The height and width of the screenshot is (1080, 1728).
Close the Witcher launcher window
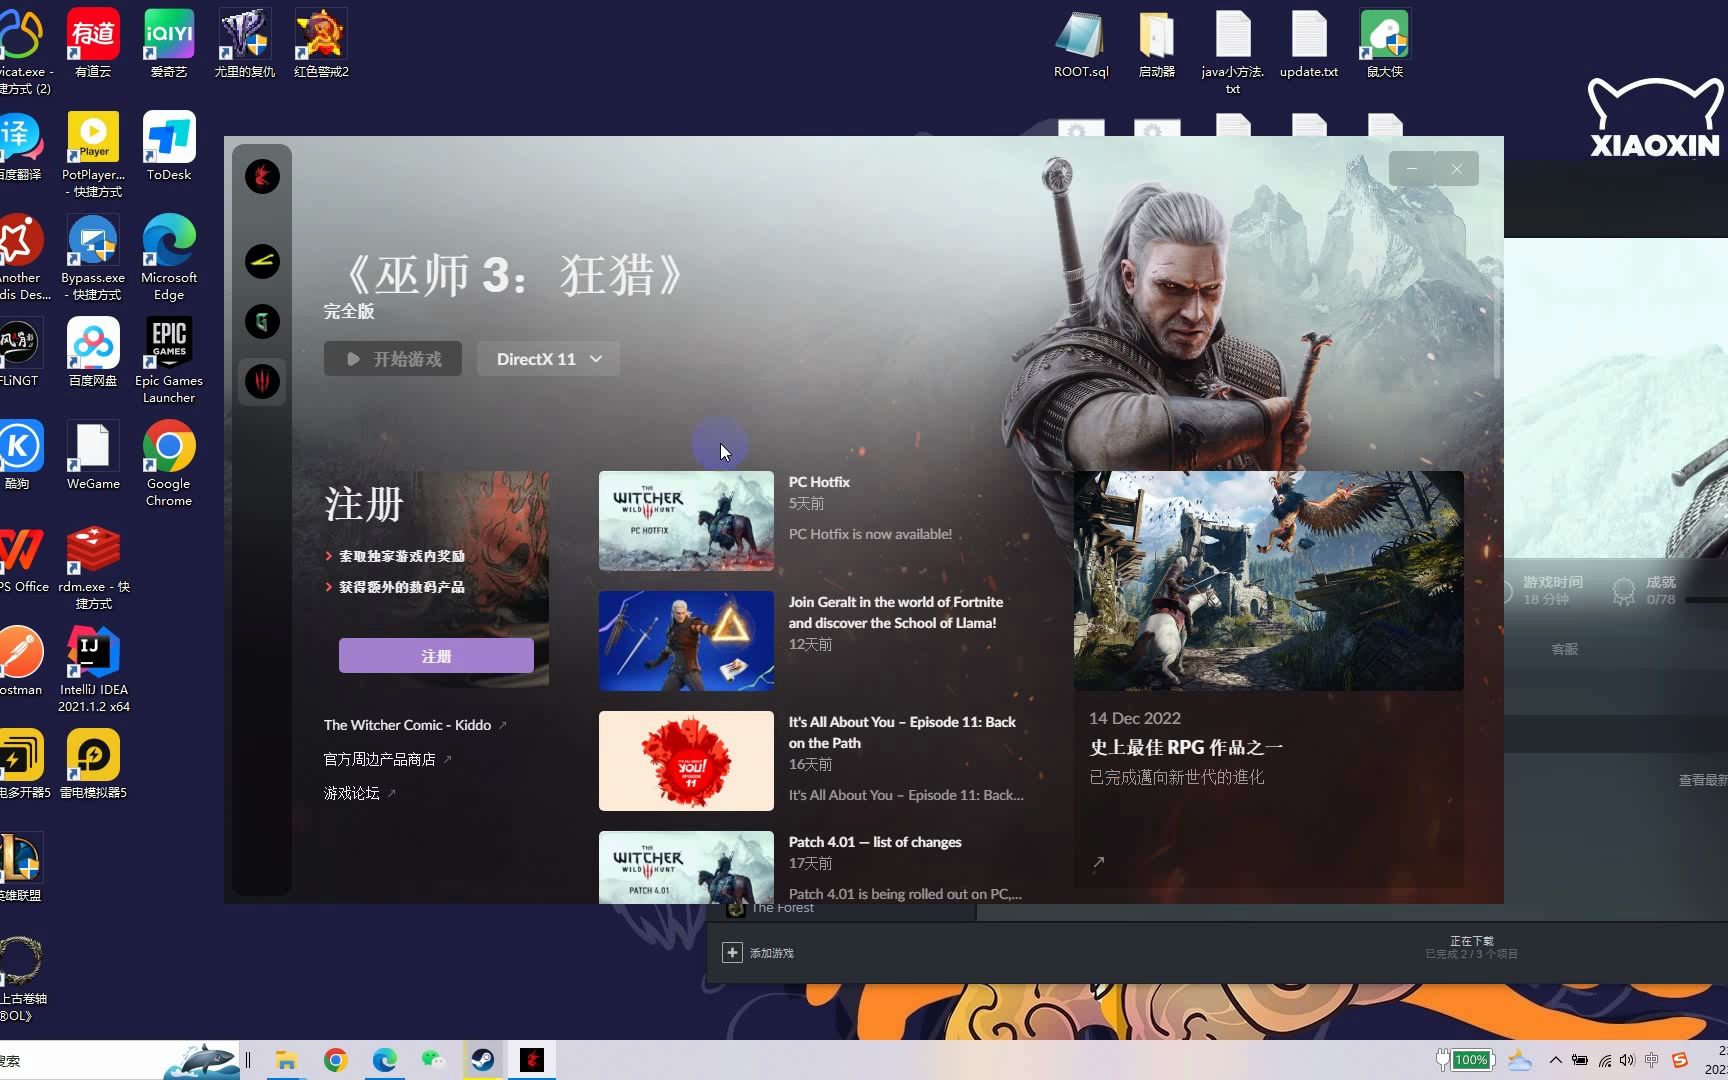[x=1456, y=169]
